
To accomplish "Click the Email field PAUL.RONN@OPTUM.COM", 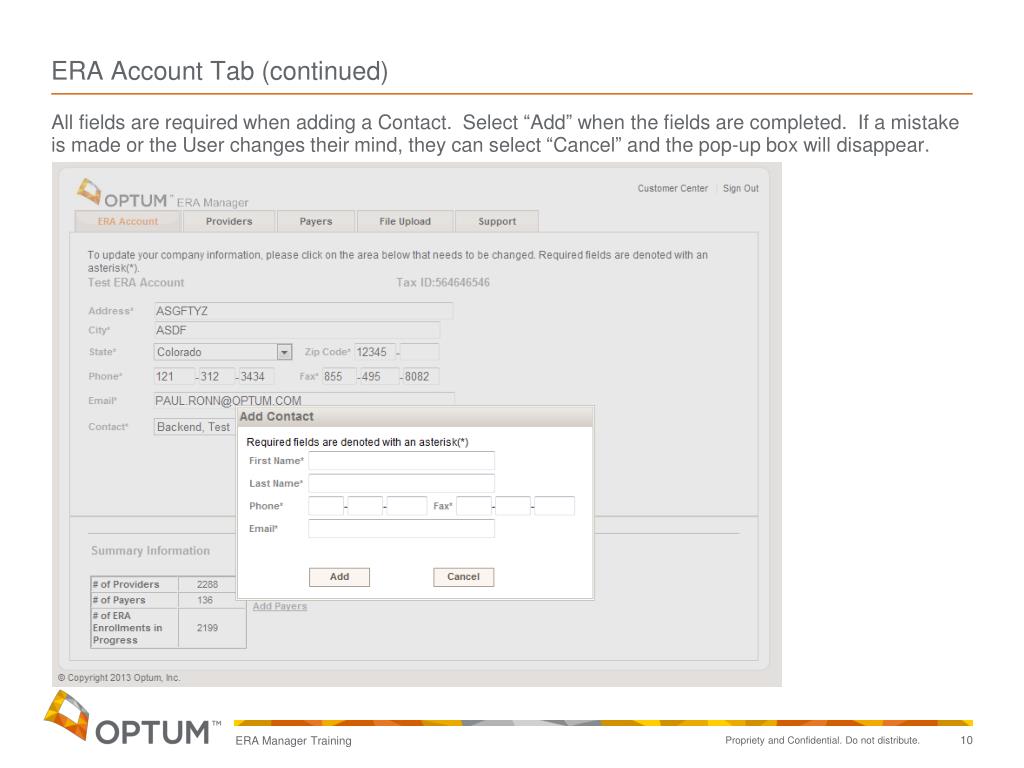I will click(304, 400).
